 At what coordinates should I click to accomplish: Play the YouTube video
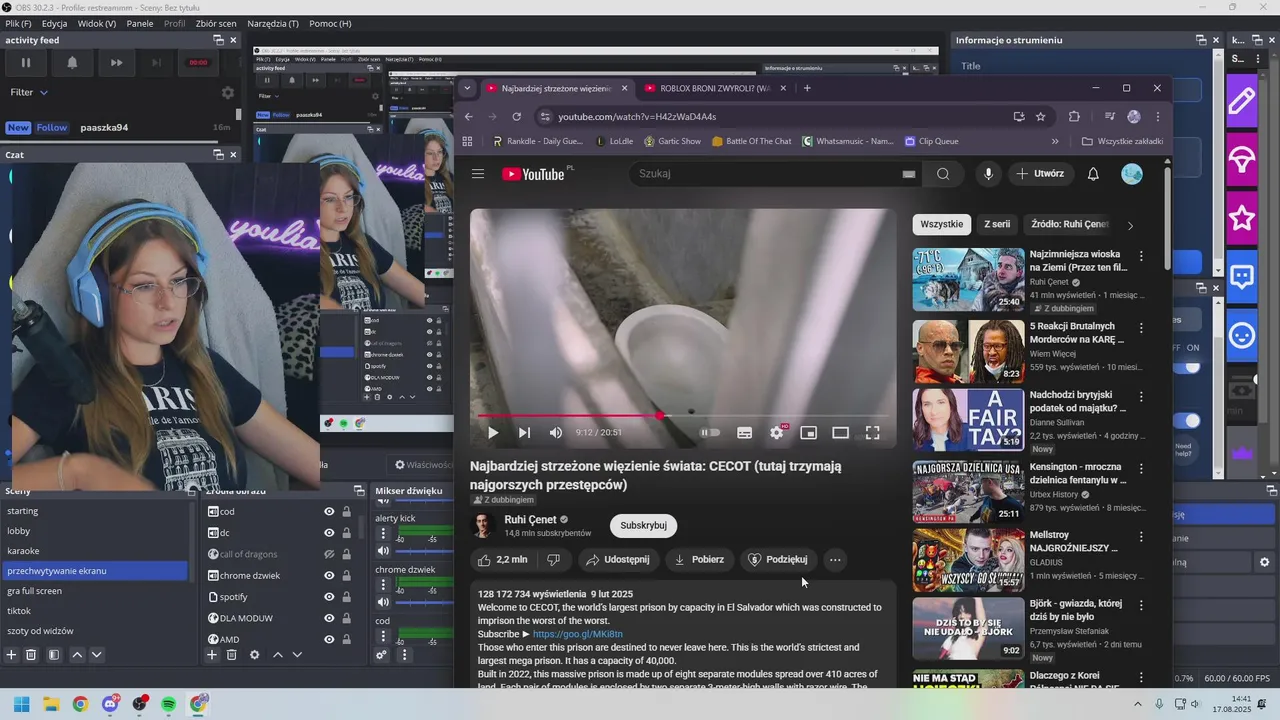pyautogui.click(x=492, y=433)
